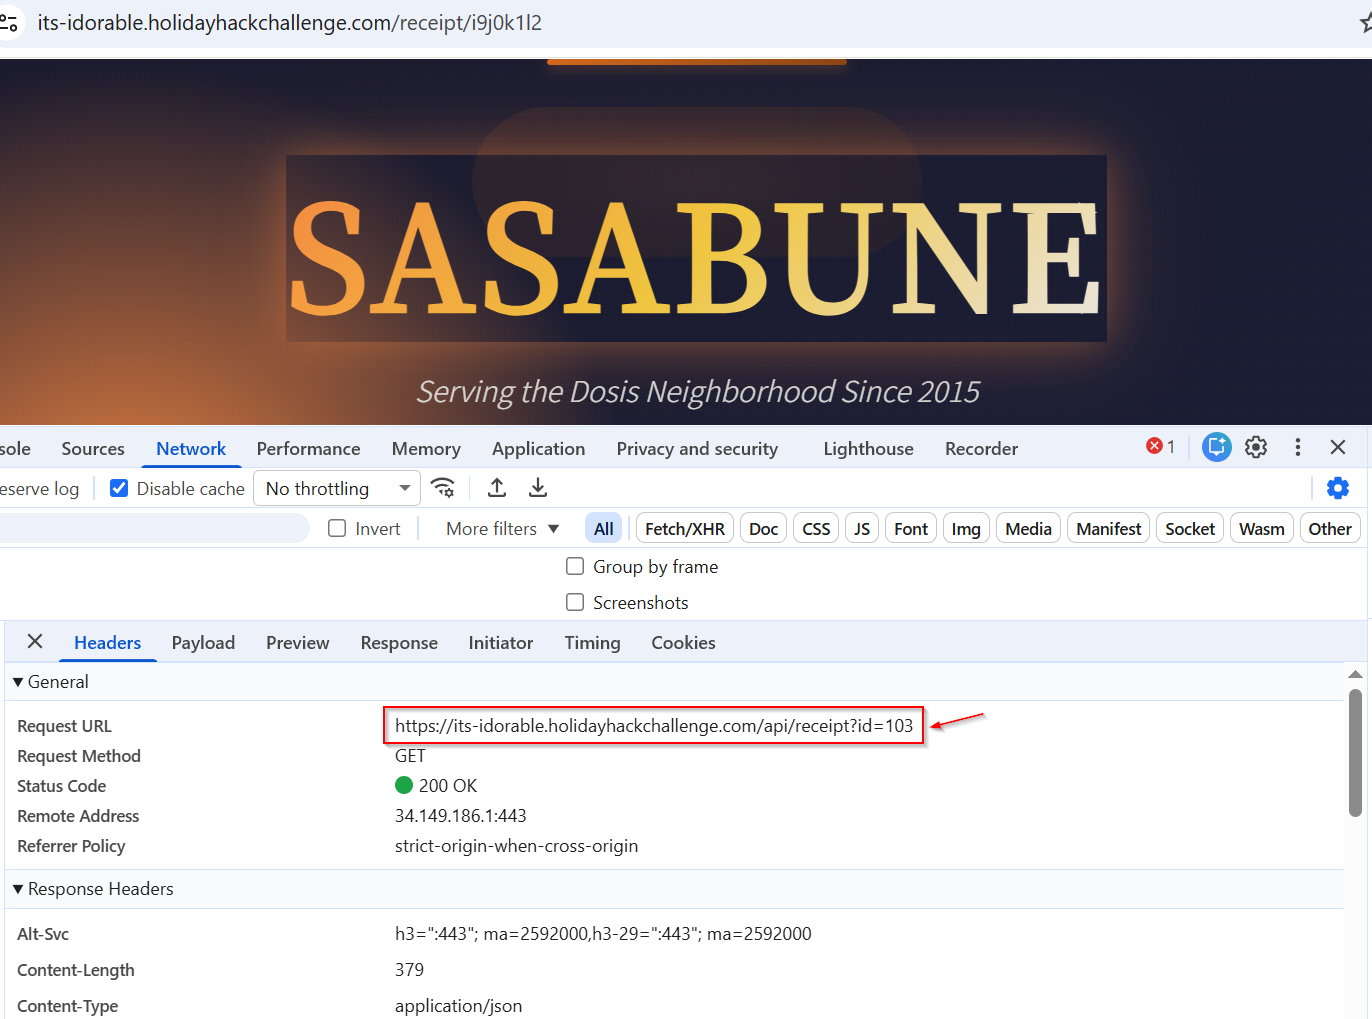Image resolution: width=1372 pixels, height=1019 pixels.
Task: Click the red error count indicator
Action: 1160,447
